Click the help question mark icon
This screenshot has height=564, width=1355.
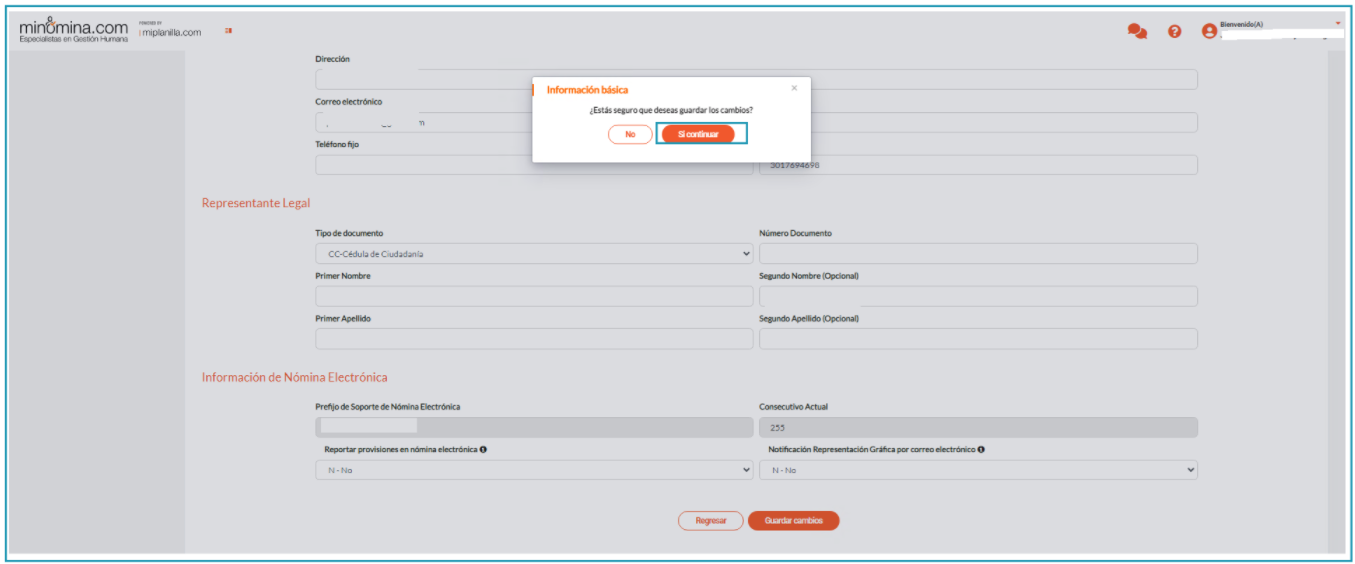1175,31
